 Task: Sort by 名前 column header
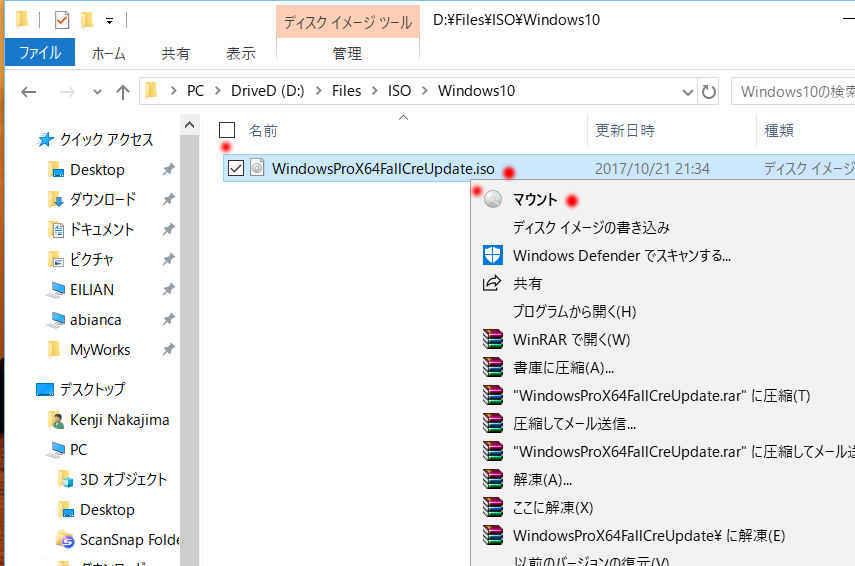tap(263, 130)
